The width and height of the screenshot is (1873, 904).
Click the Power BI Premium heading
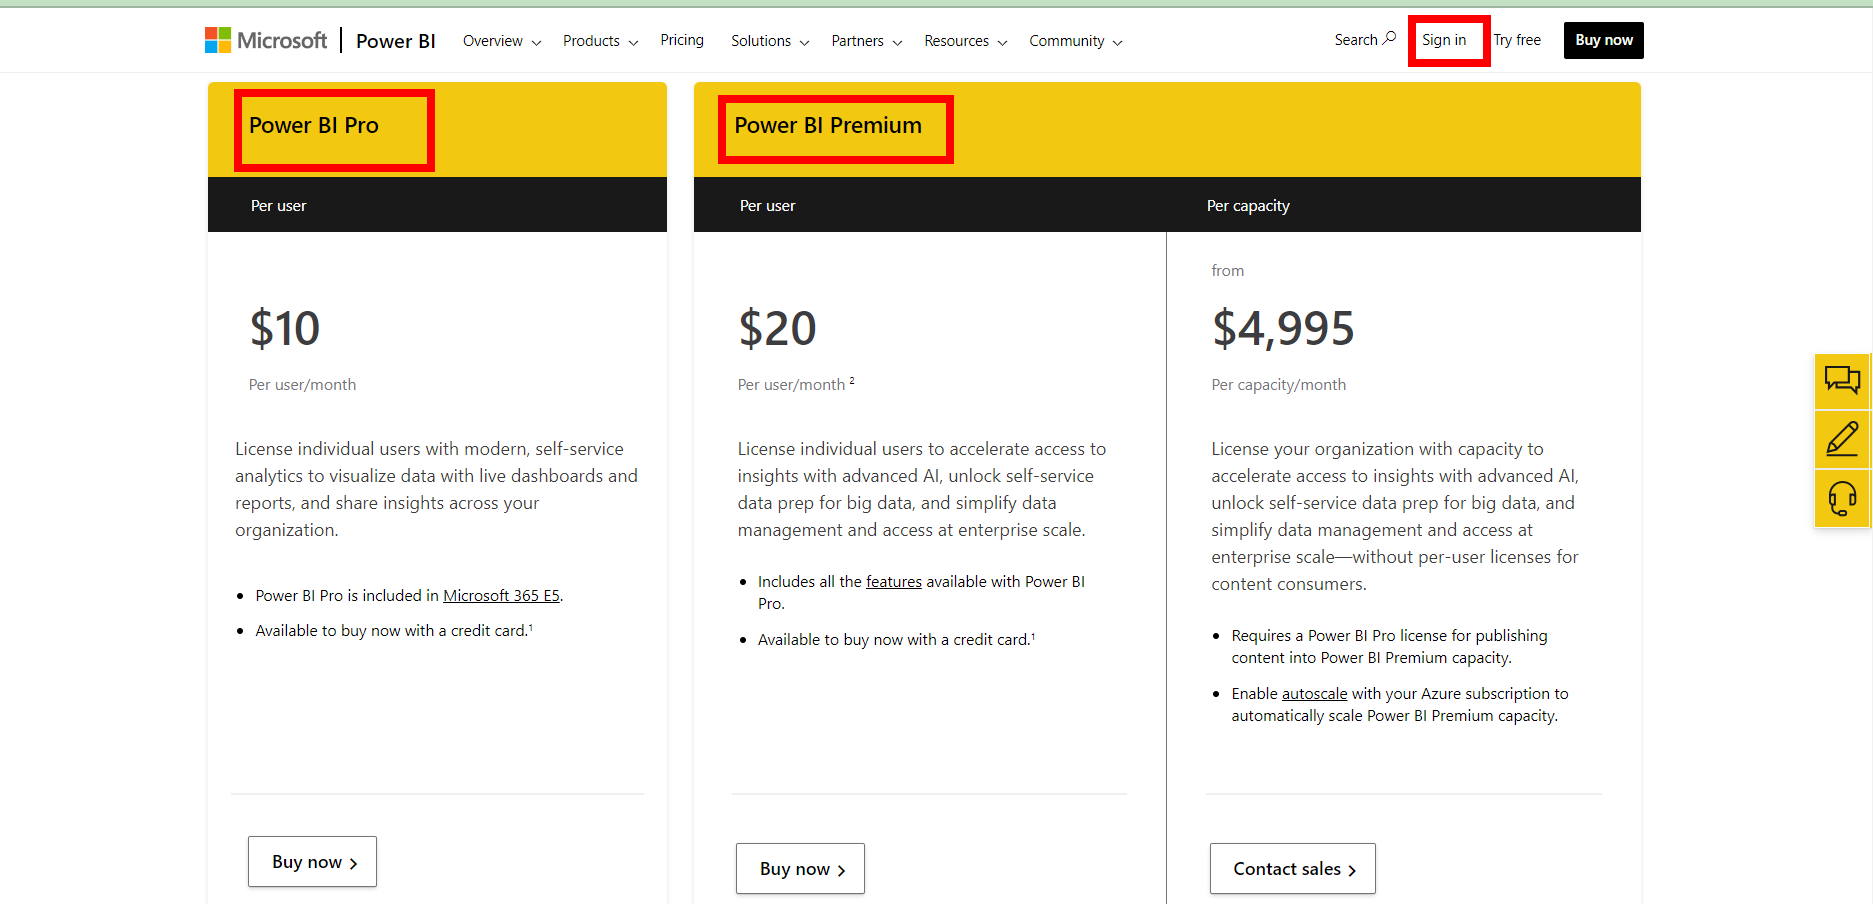pyautogui.click(x=828, y=125)
